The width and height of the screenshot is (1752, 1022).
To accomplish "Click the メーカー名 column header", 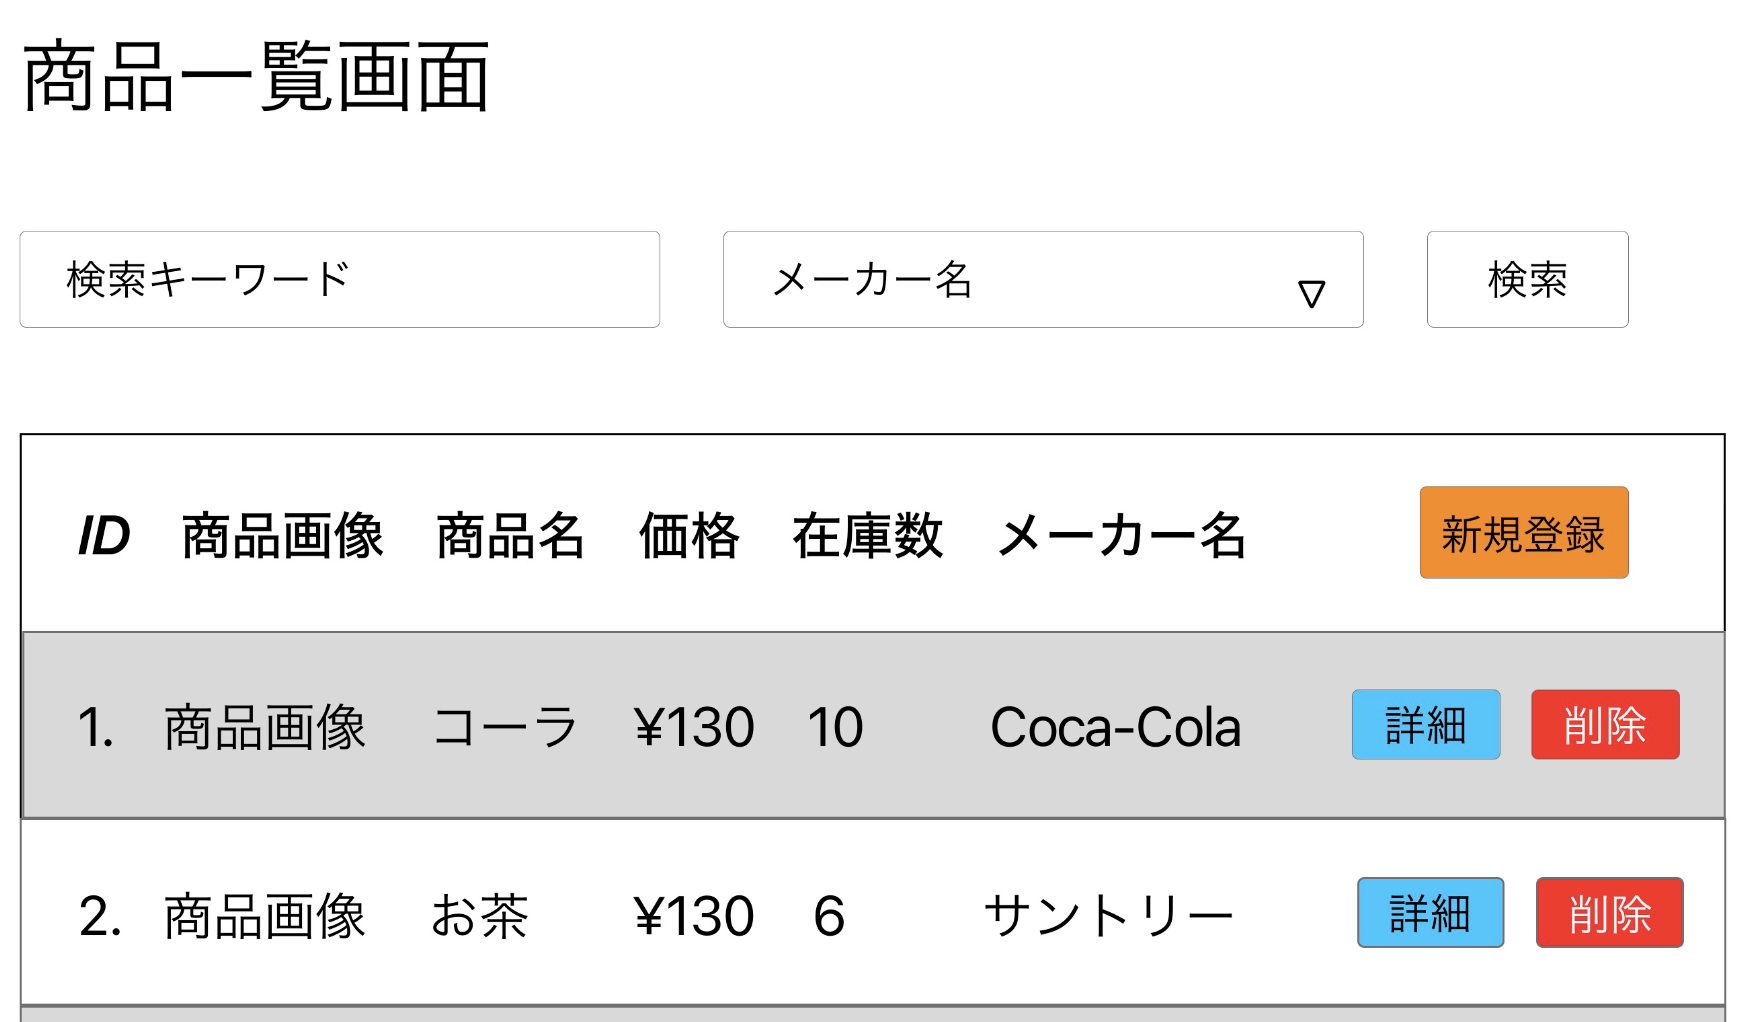I will pyautogui.click(x=1124, y=536).
